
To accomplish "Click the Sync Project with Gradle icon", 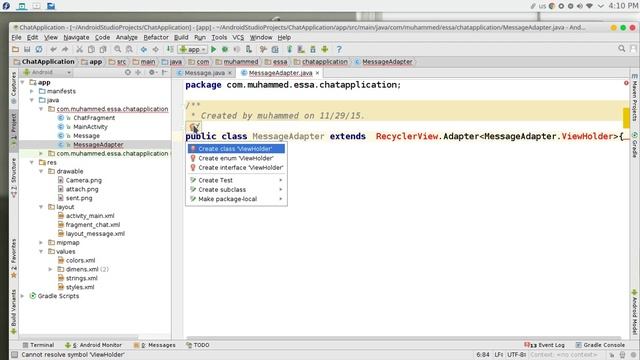I will pos(289,49).
